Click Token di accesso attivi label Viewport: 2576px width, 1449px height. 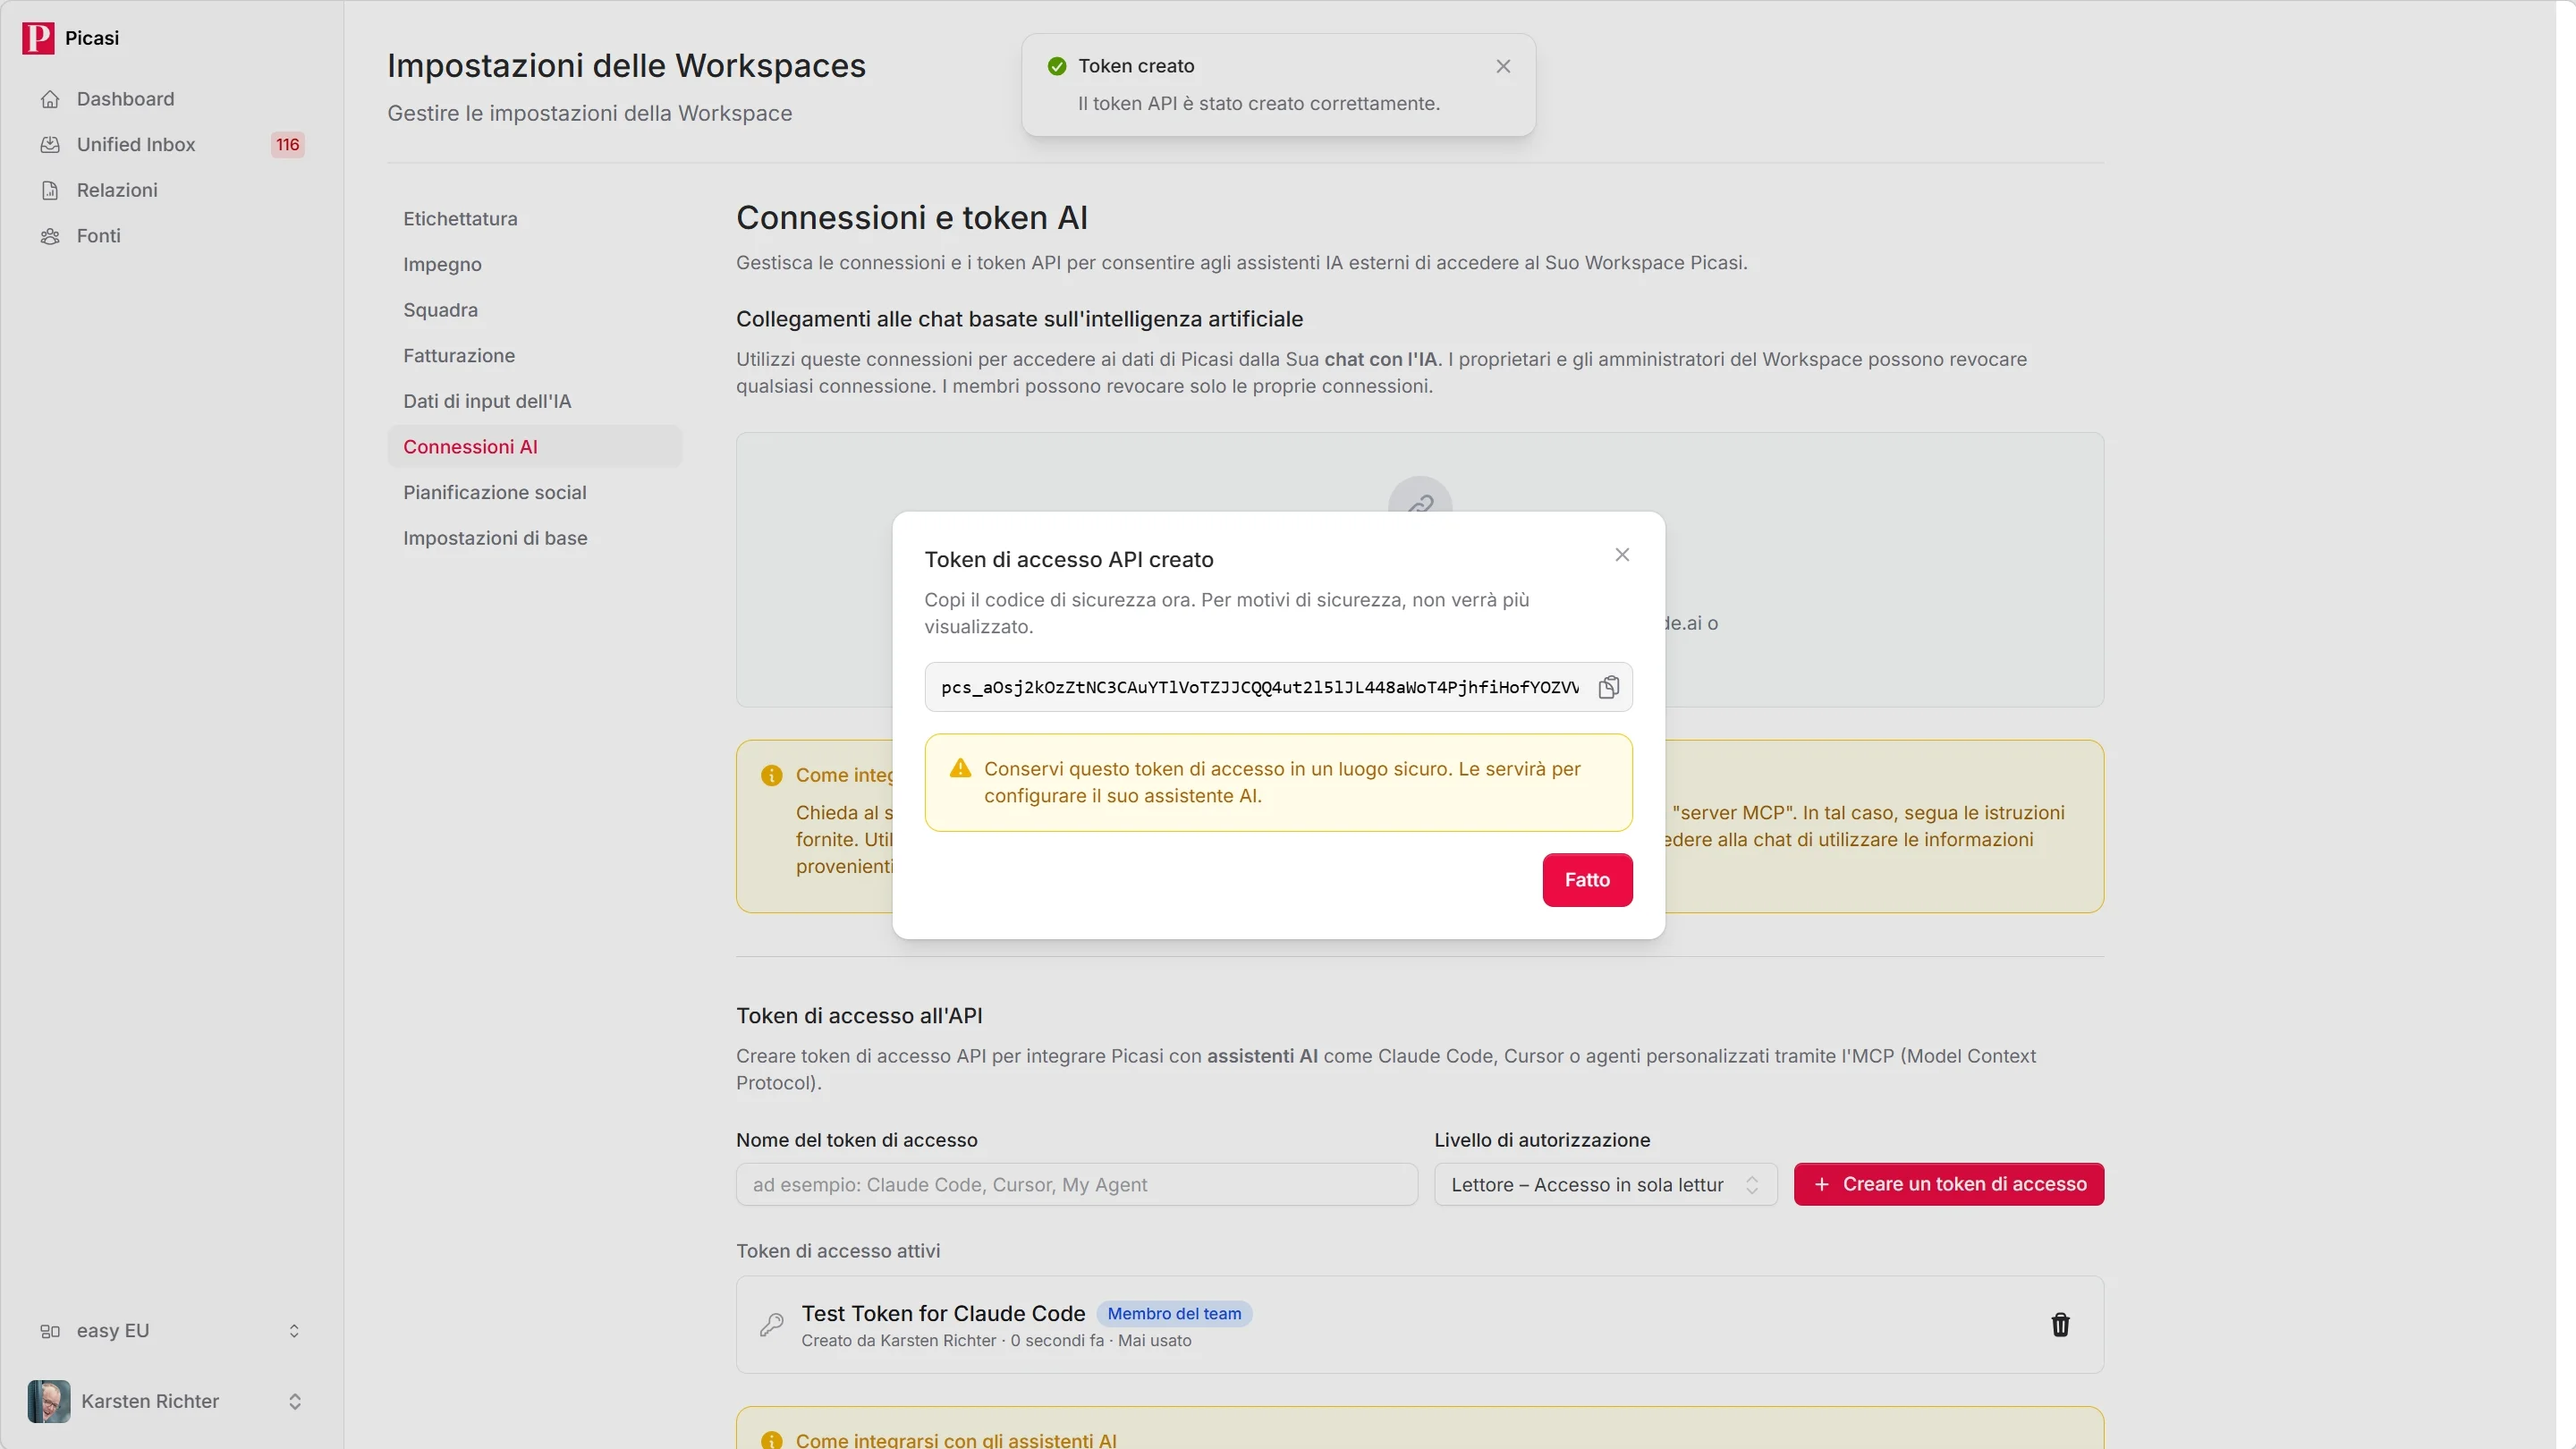pyautogui.click(x=838, y=1251)
